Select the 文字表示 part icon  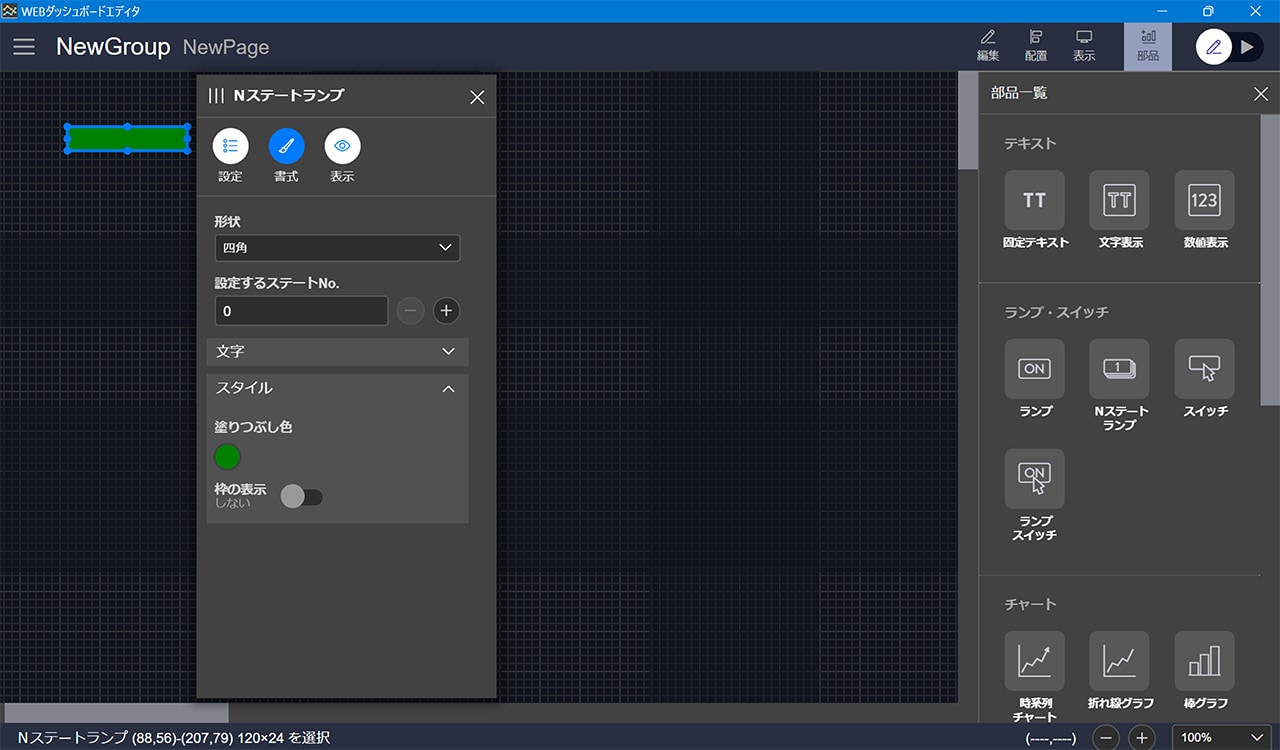(1119, 200)
